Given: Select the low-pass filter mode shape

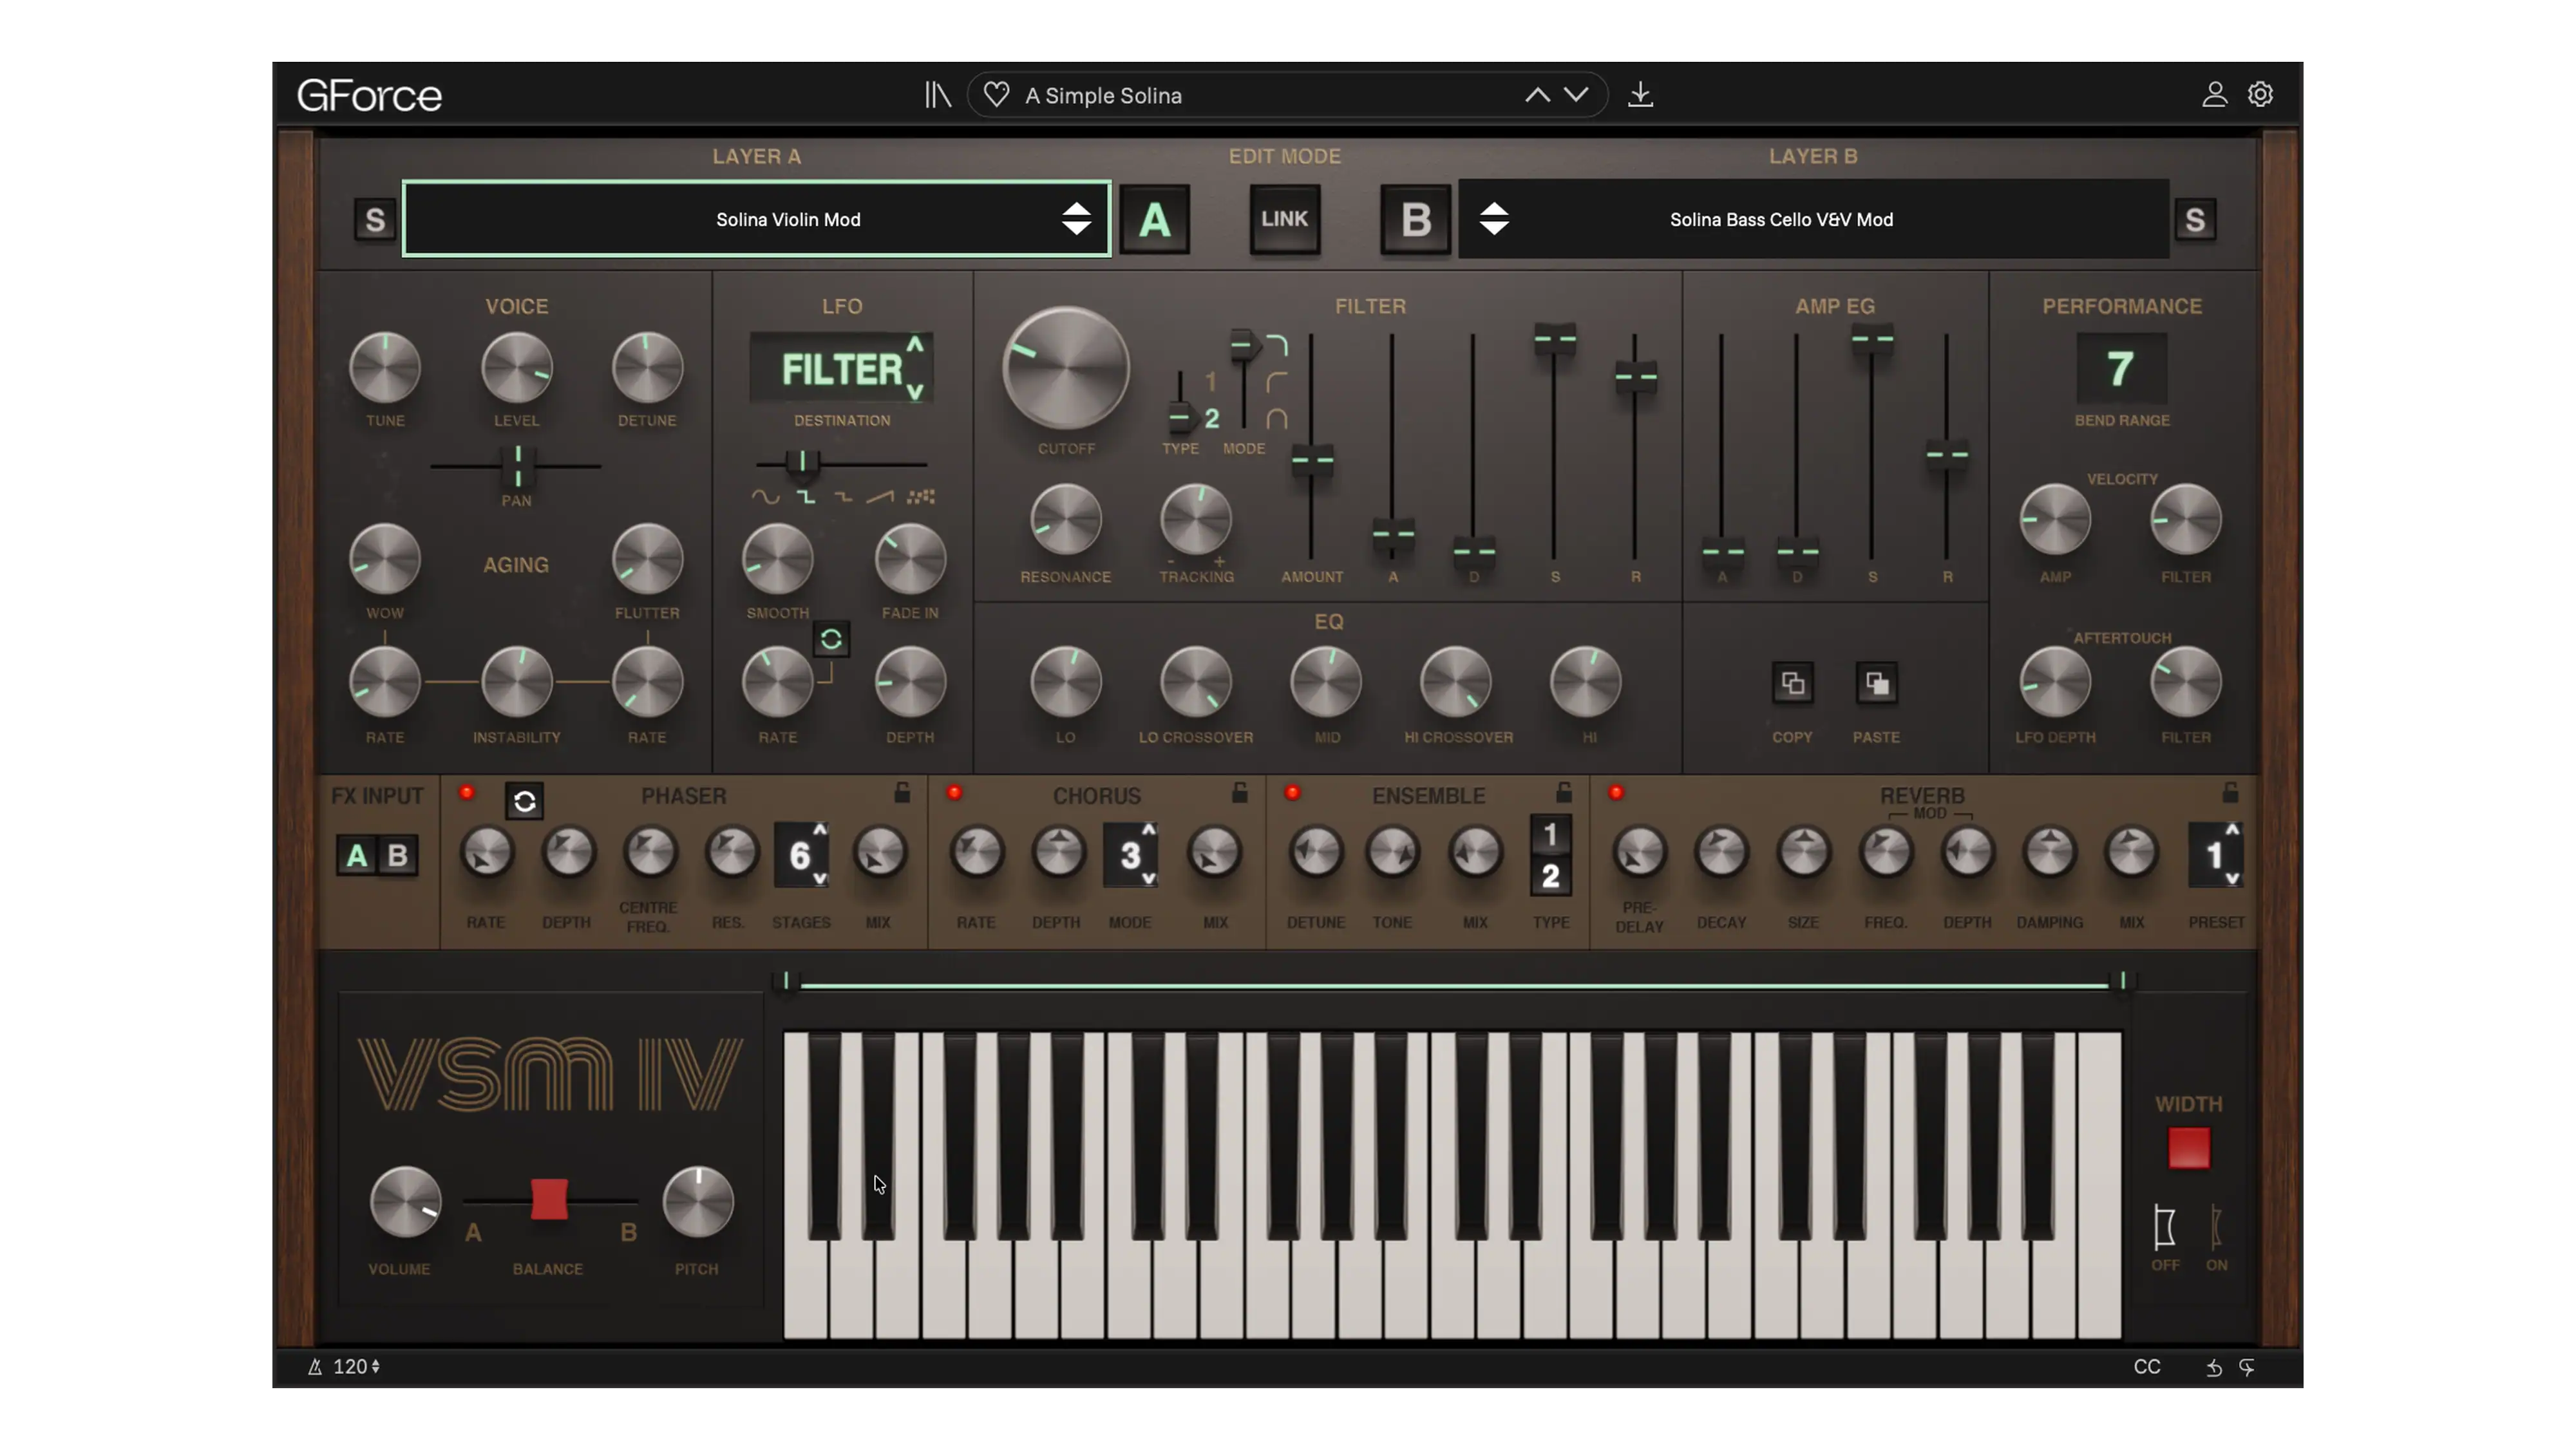Looking at the screenshot, I should tap(1277, 346).
